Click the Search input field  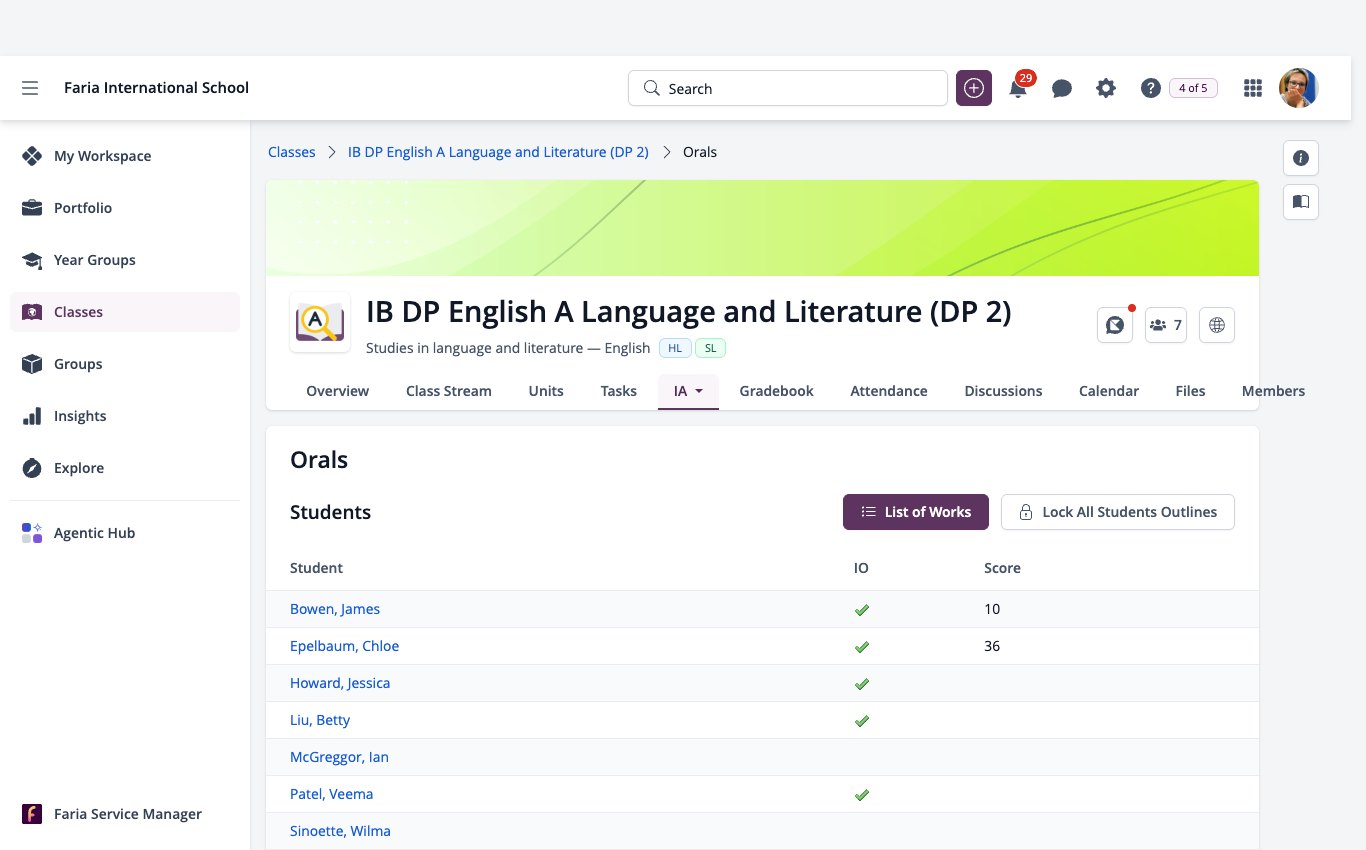click(788, 88)
